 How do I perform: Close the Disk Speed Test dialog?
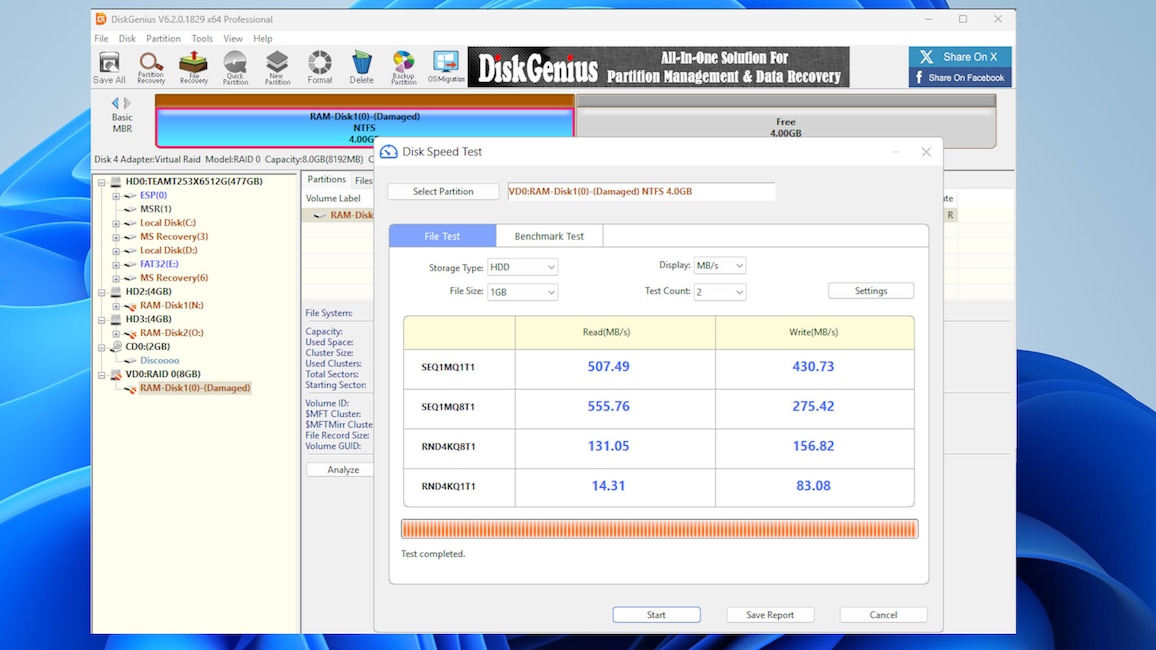coord(926,152)
